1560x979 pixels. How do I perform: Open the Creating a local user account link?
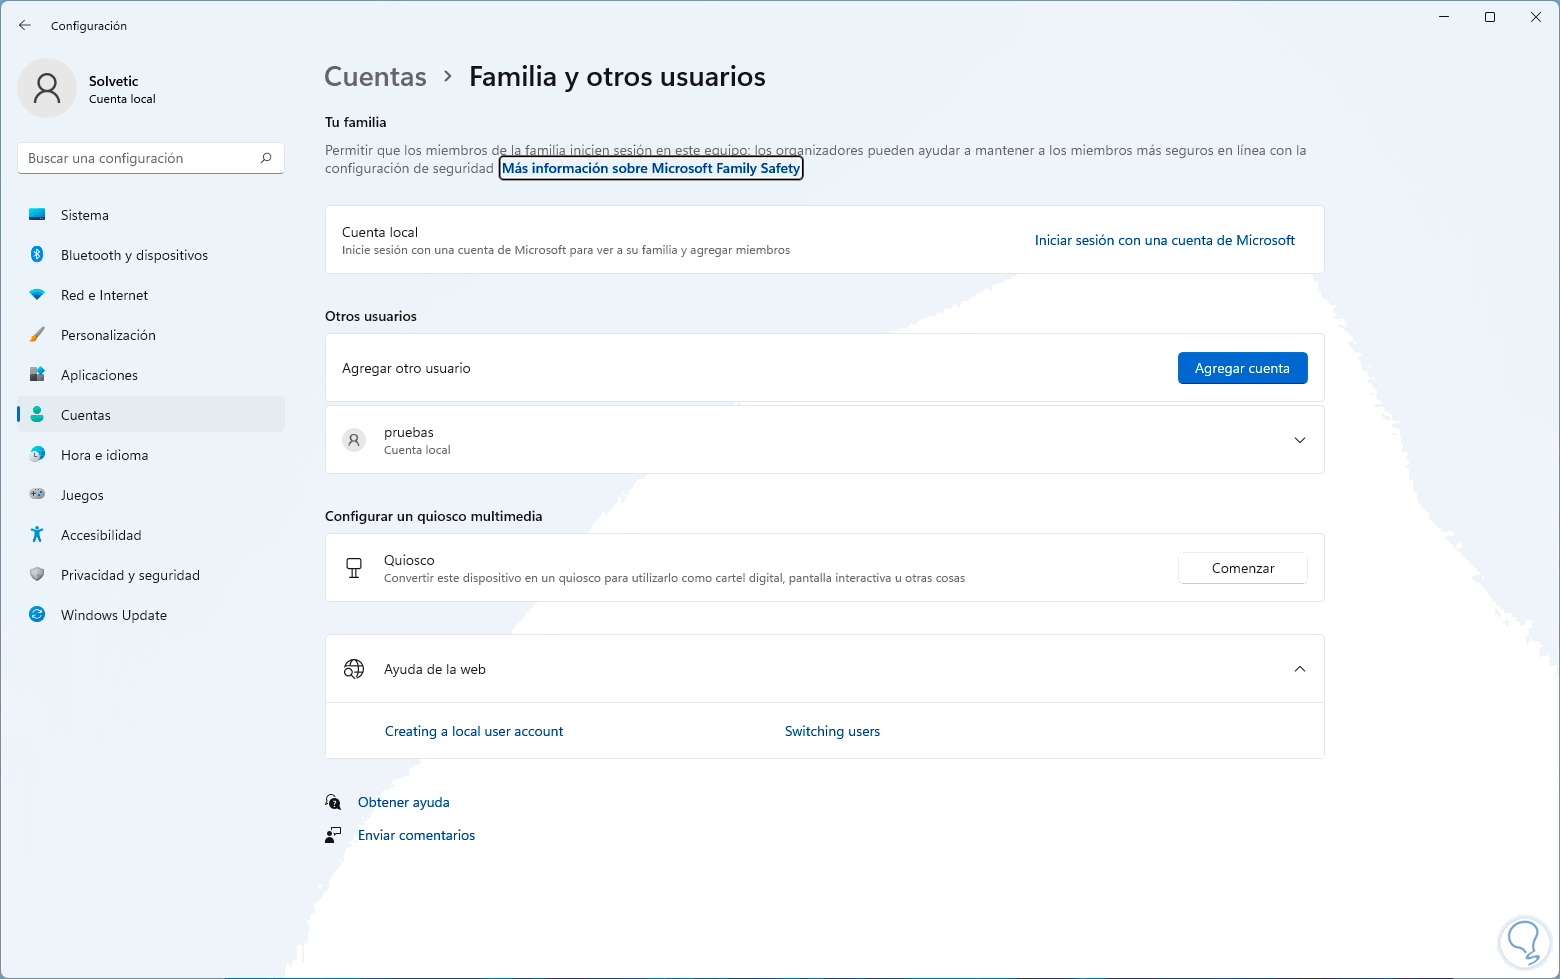[474, 731]
